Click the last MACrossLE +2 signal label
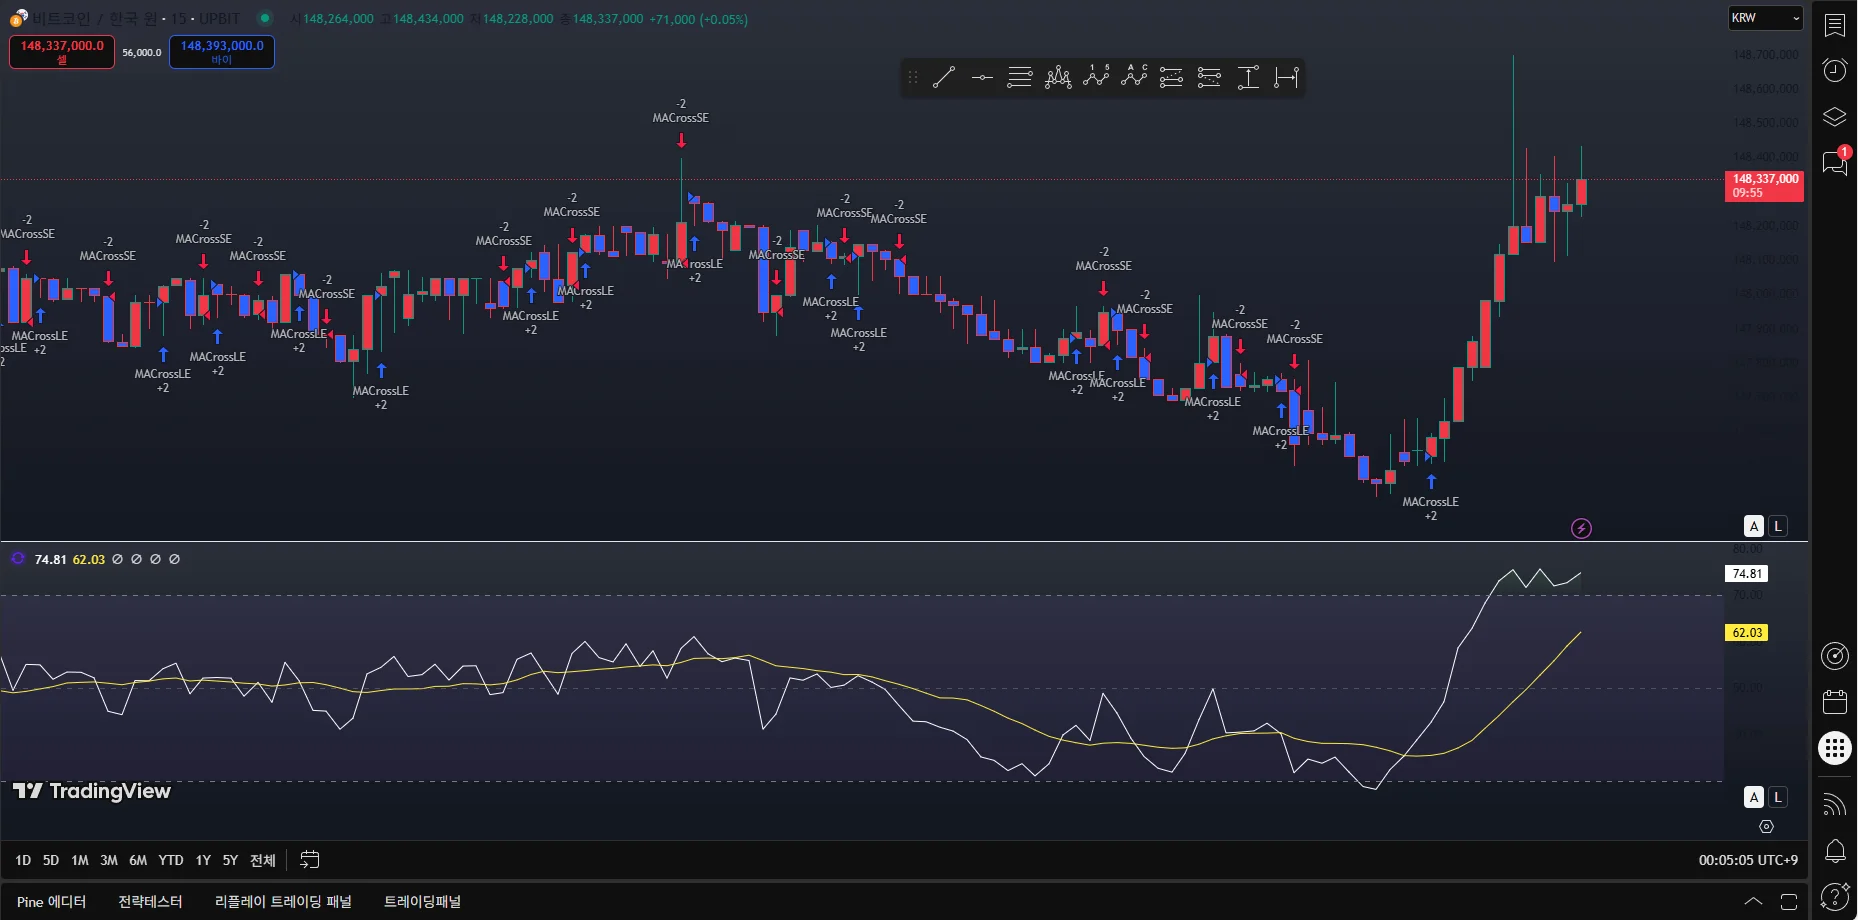Viewport: 1858px width, 920px height. (x=1430, y=509)
